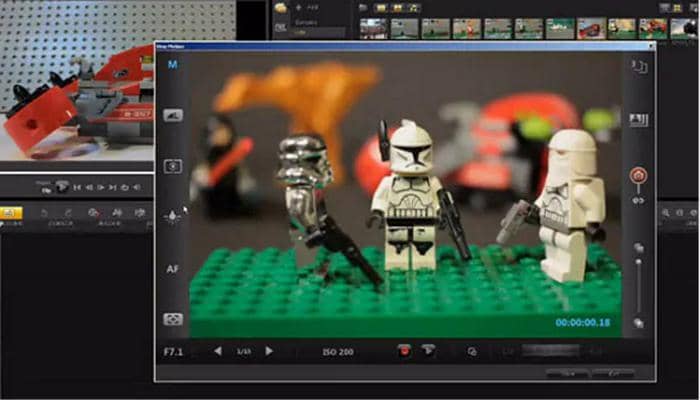This screenshot has height=401, width=700.
Task: Open the sound mixer icon in timeline toolbar
Action: (x=117, y=213)
